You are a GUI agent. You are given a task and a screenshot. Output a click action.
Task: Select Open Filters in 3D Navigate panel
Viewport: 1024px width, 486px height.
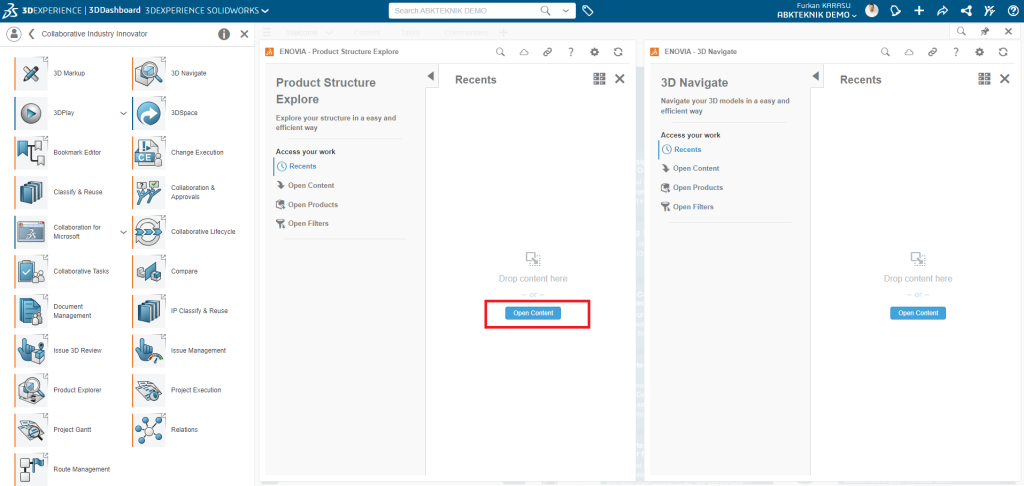point(693,207)
